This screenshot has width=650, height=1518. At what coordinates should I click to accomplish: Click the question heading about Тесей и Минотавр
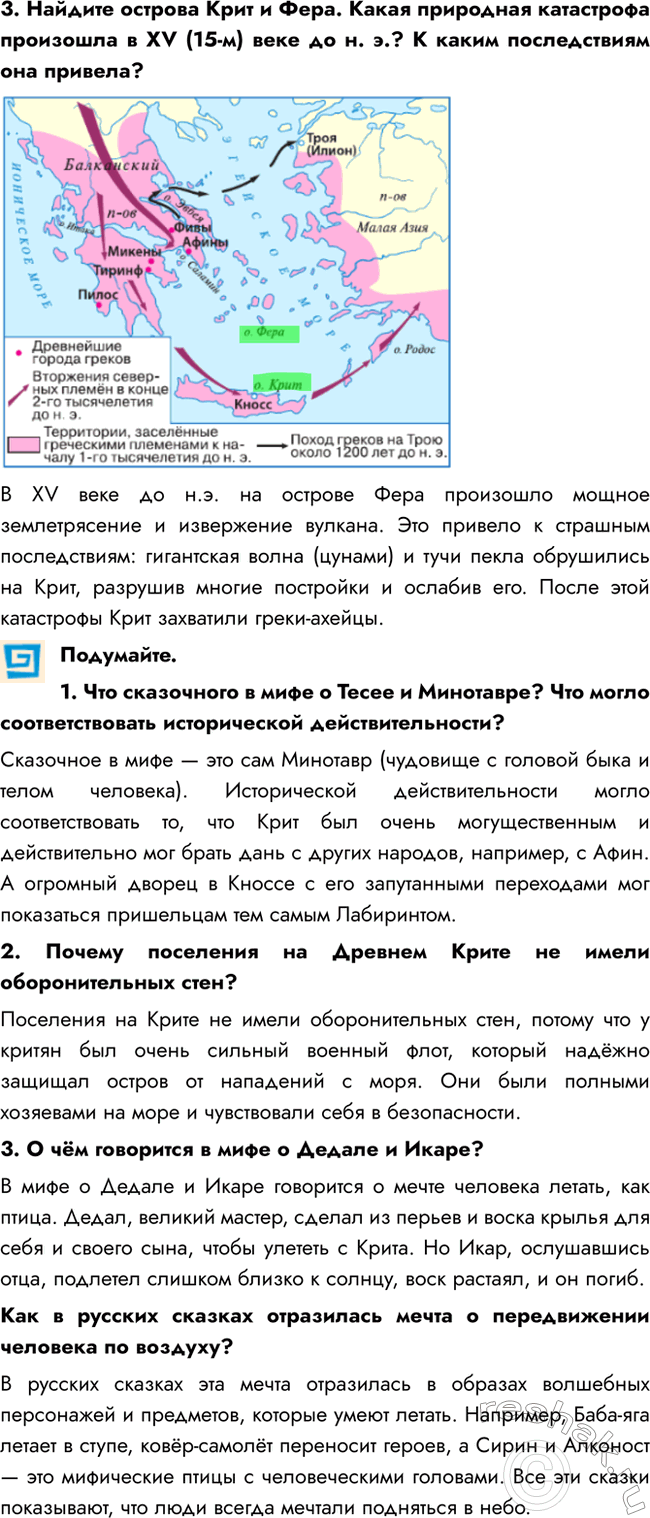pyautogui.click(x=325, y=706)
